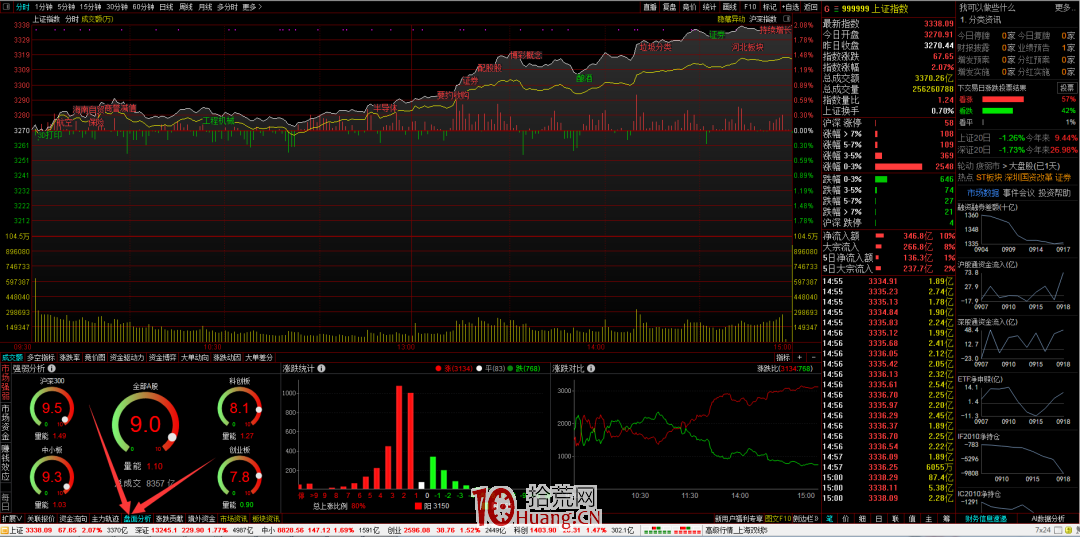Switch to the 60分钟 chart tab
This screenshot has height=537, width=1080.
click(143, 7)
